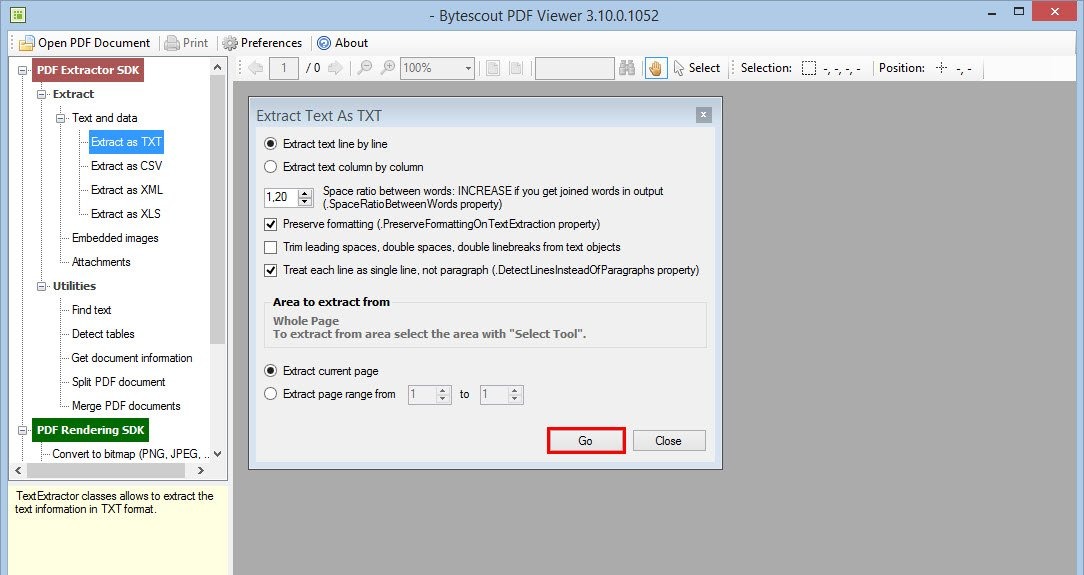Click the Print toolbar button
The width and height of the screenshot is (1084, 575).
pyautogui.click(x=186, y=43)
